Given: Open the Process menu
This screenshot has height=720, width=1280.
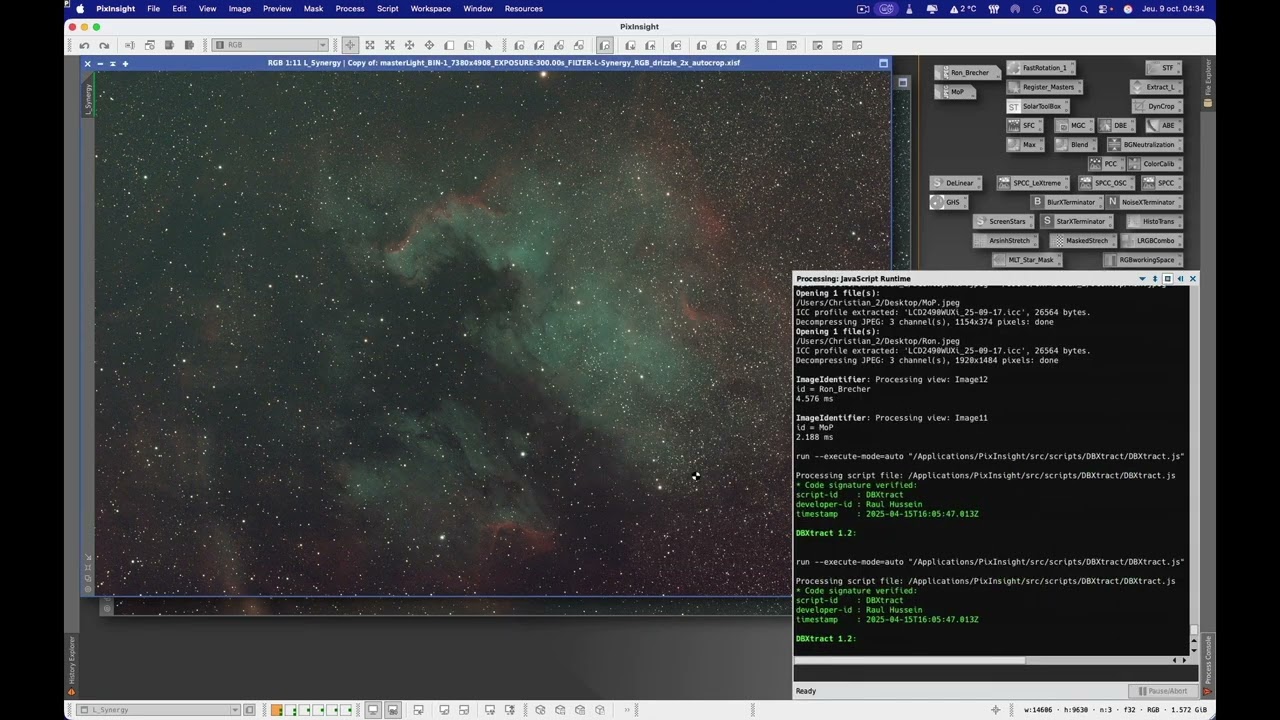Looking at the screenshot, I should point(350,9).
